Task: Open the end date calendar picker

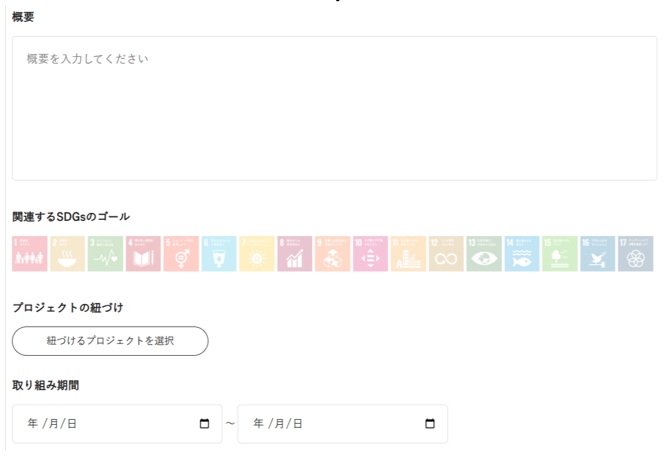Action: (x=430, y=423)
